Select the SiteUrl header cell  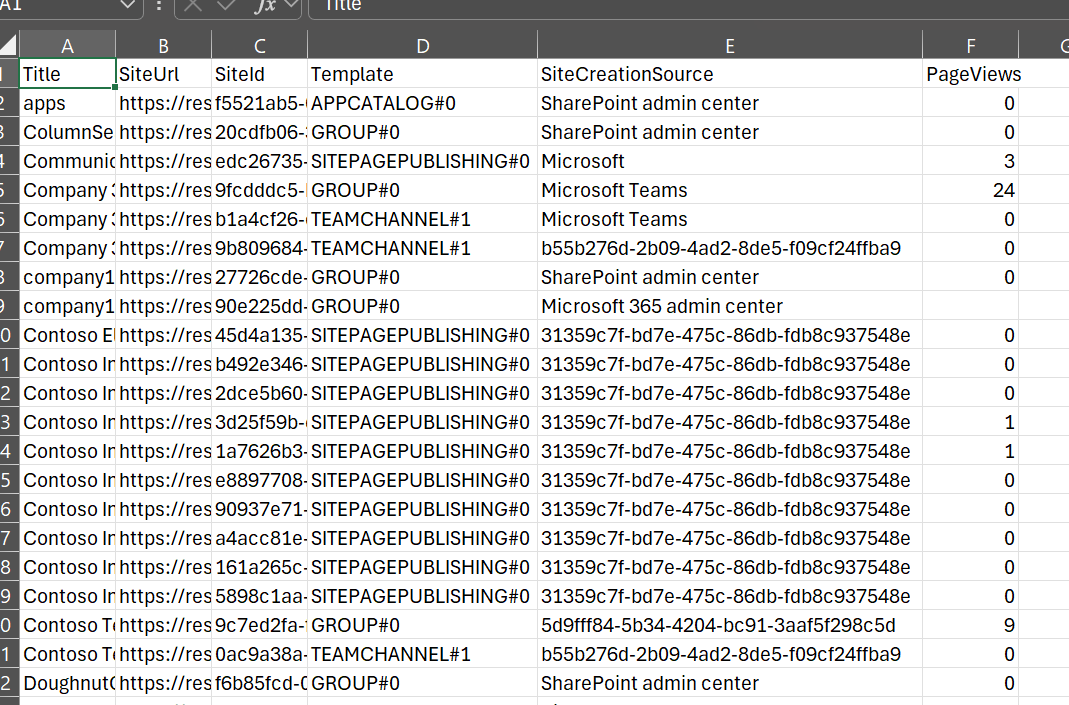[x=164, y=74]
